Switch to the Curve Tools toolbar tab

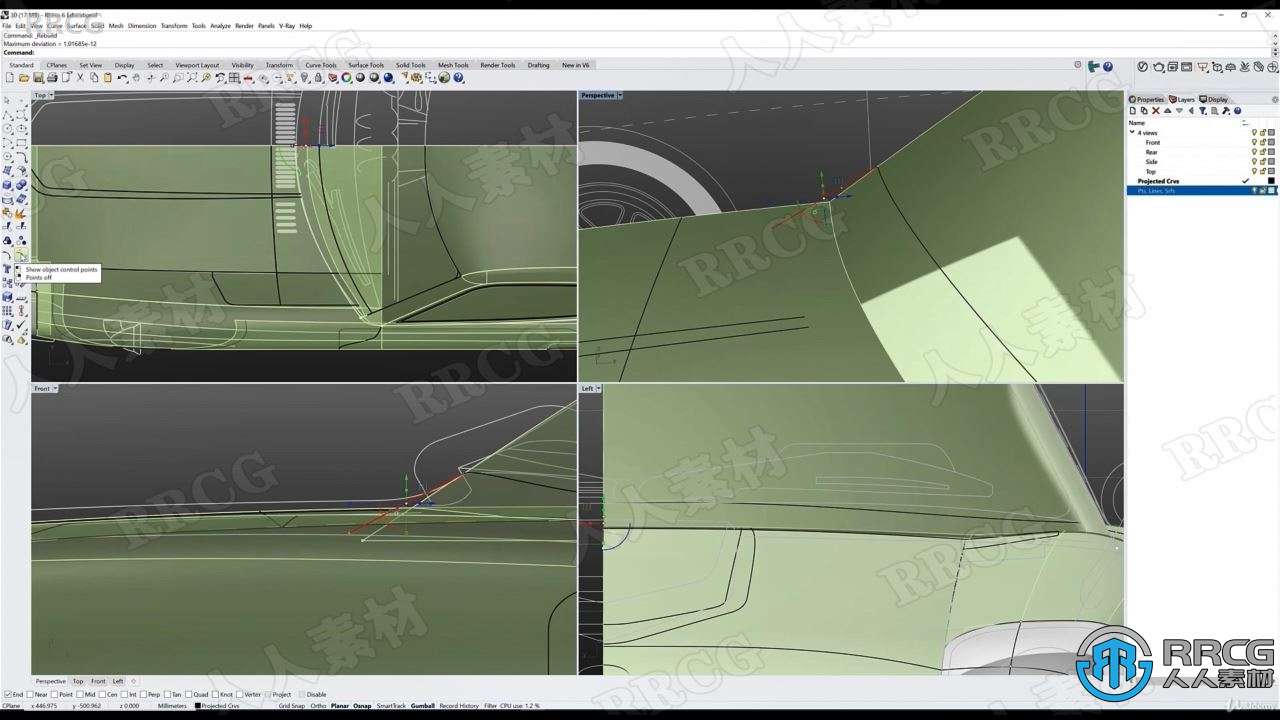(321, 65)
